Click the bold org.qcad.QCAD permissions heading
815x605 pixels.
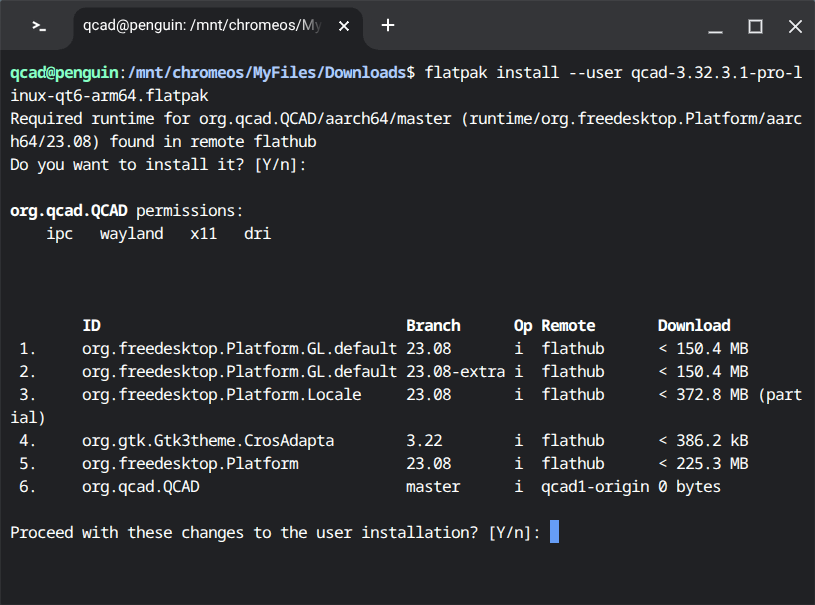(x=68, y=211)
